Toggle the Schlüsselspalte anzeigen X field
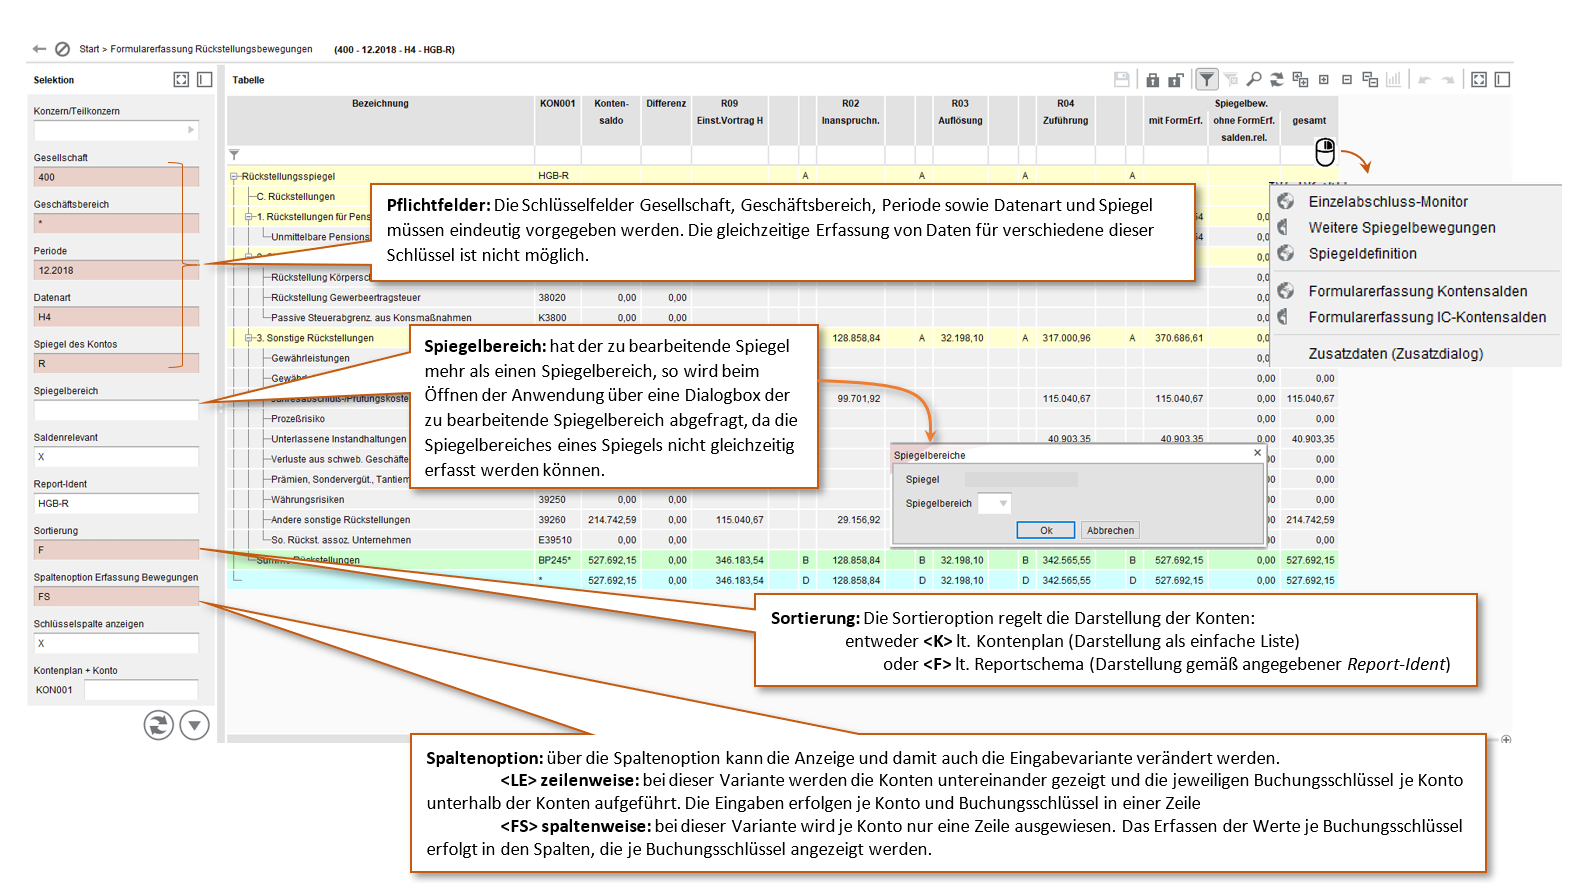 pos(116,643)
